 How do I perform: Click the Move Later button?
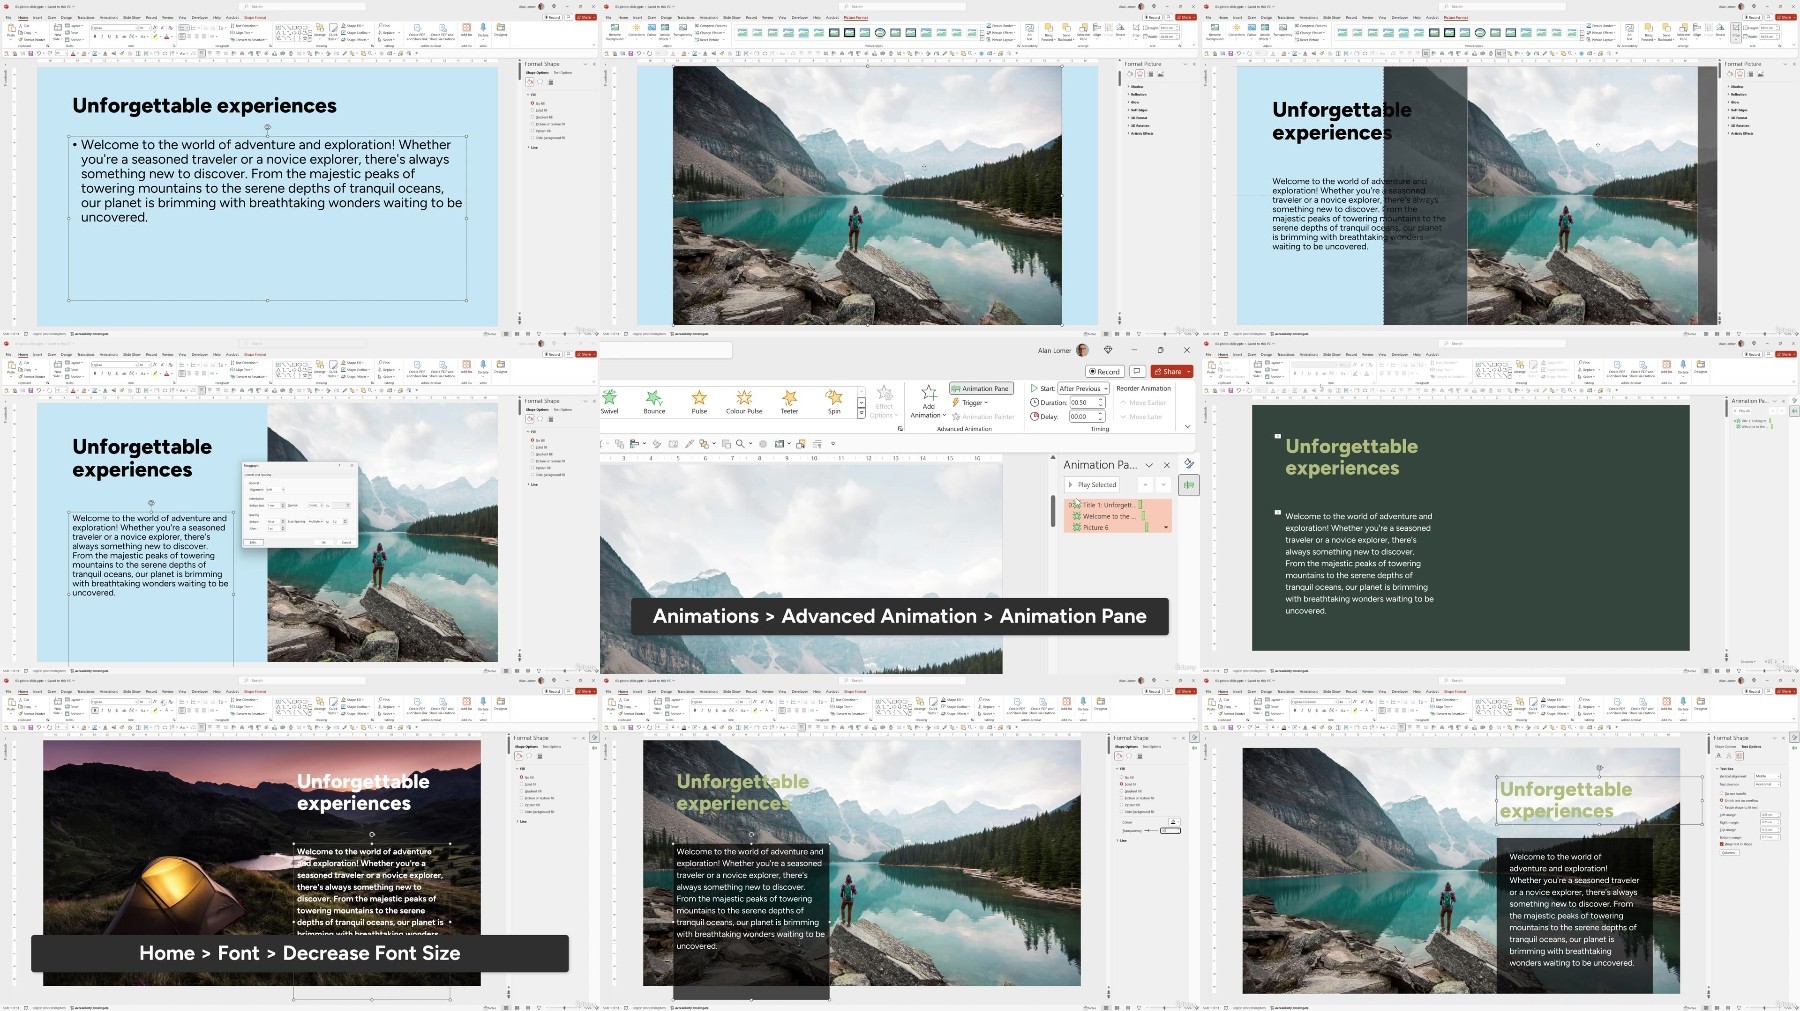coord(1141,416)
